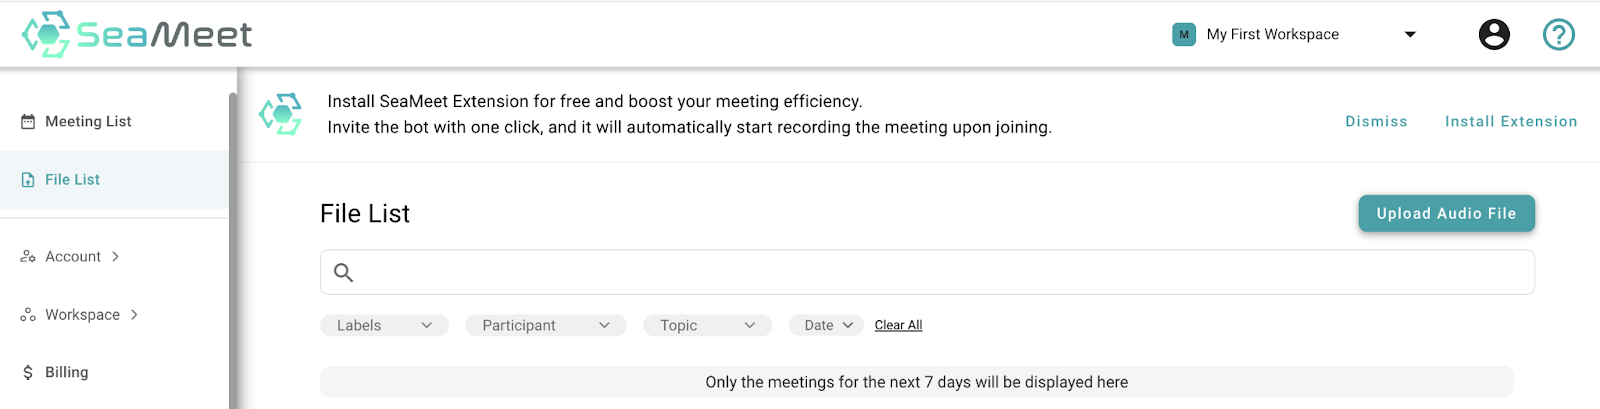Viewport: 1600px width, 409px height.
Task: Click the search magnifier icon
Action: pos(343,272)
